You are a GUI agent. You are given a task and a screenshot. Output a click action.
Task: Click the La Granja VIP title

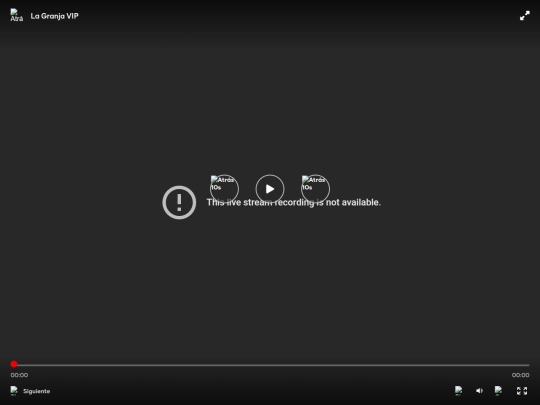click(54, 16)
